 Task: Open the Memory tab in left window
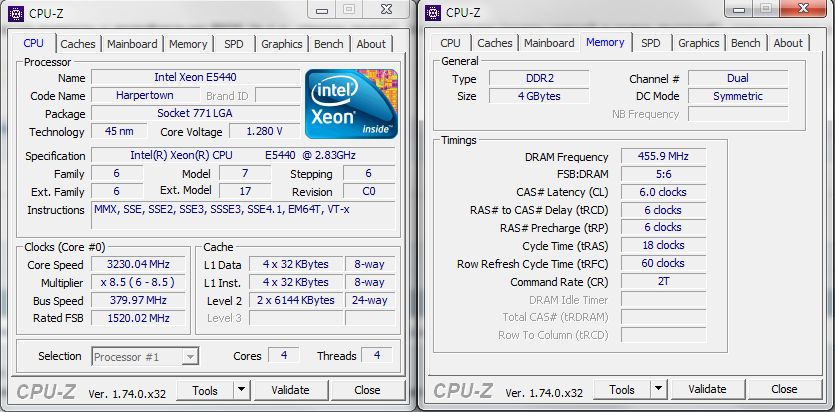click(188, 44)
